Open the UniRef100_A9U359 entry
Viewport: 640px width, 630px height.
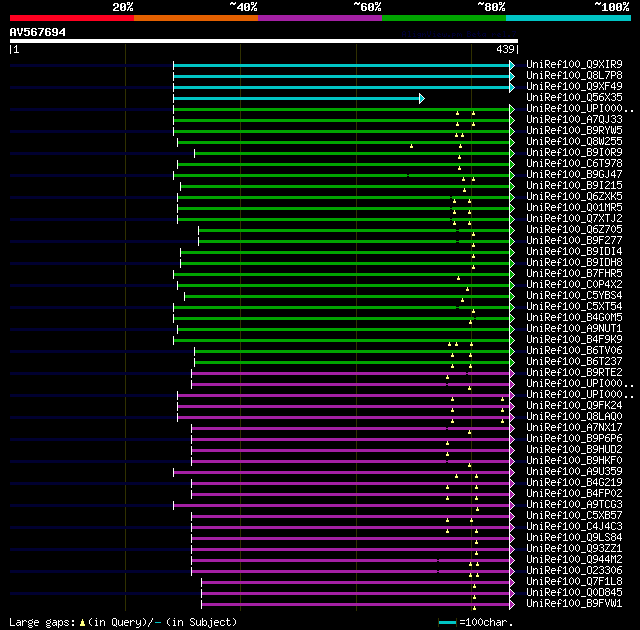574,472
